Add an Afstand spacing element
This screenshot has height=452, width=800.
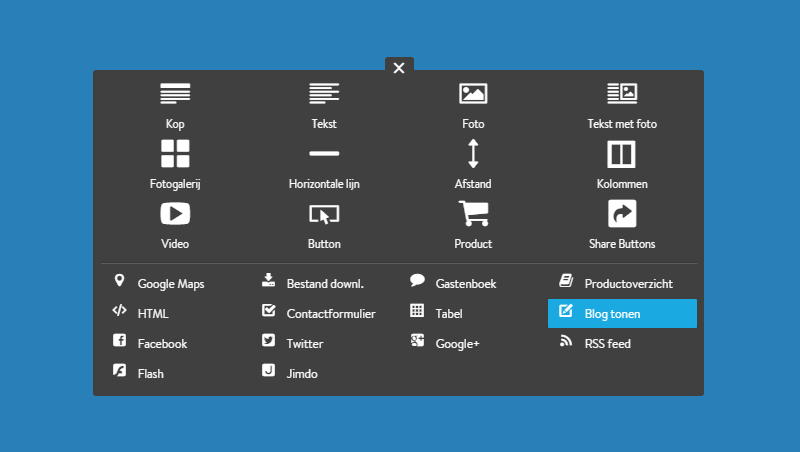click(473, 165)
